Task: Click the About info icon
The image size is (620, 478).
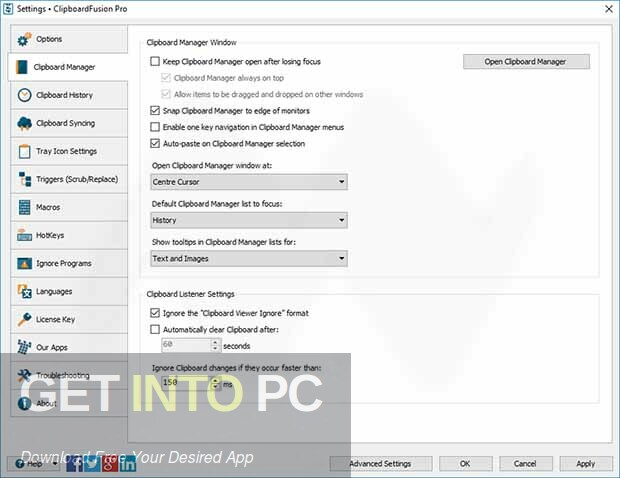Action: pyautogui.click(x=24, y=403)
